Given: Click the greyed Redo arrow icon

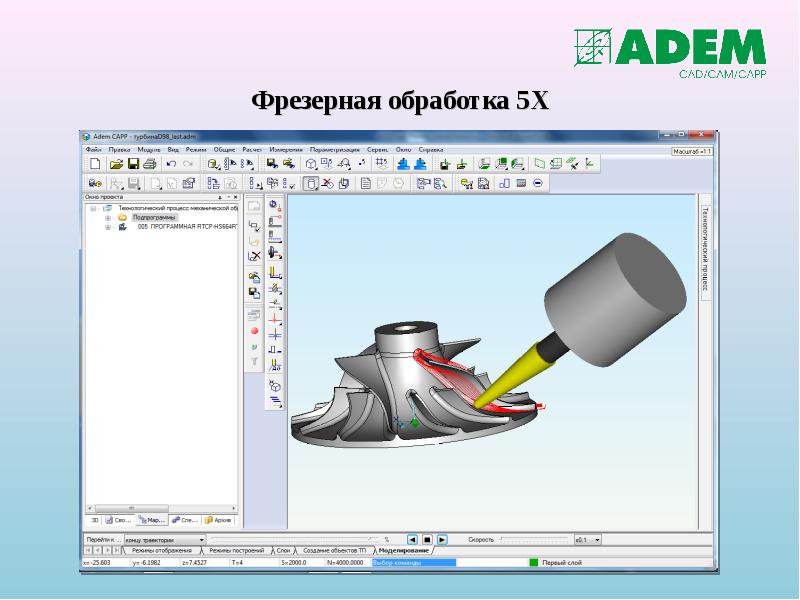Looking at the screenshot, I should pyautogui.click(x=188, y=164).
